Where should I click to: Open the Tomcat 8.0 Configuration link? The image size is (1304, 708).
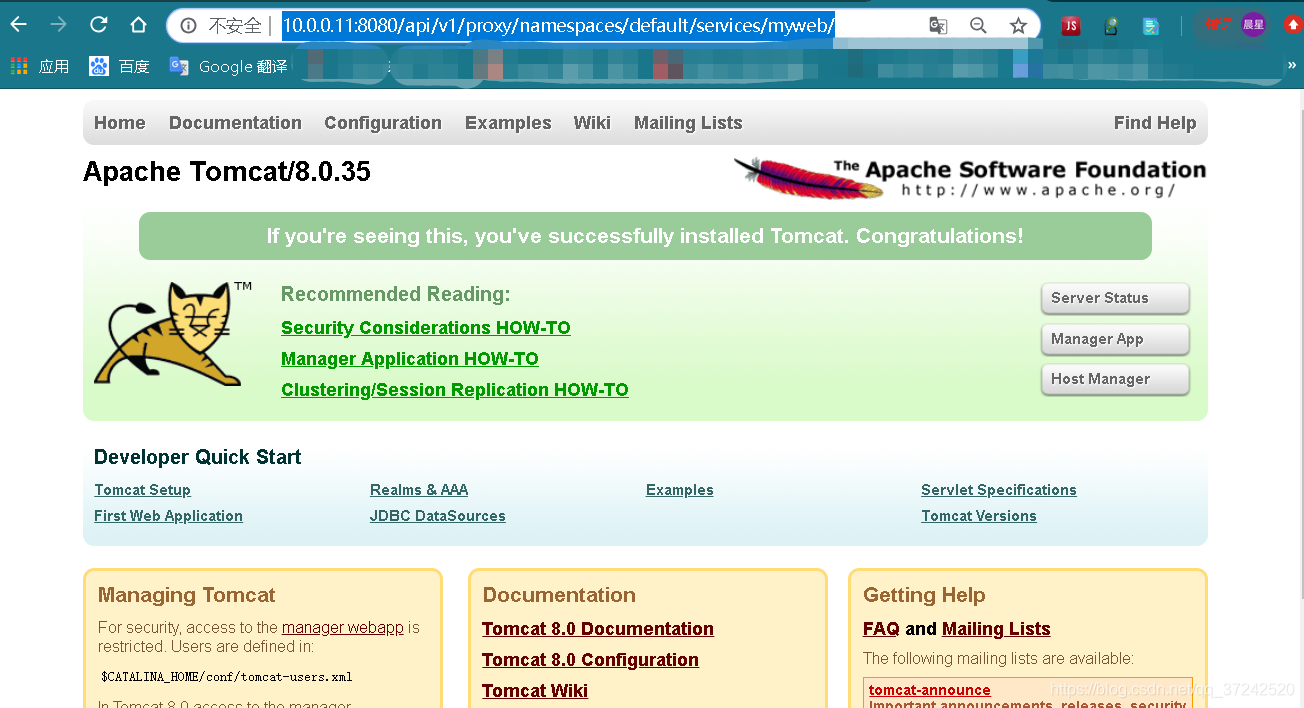click(x=590, y=660)
